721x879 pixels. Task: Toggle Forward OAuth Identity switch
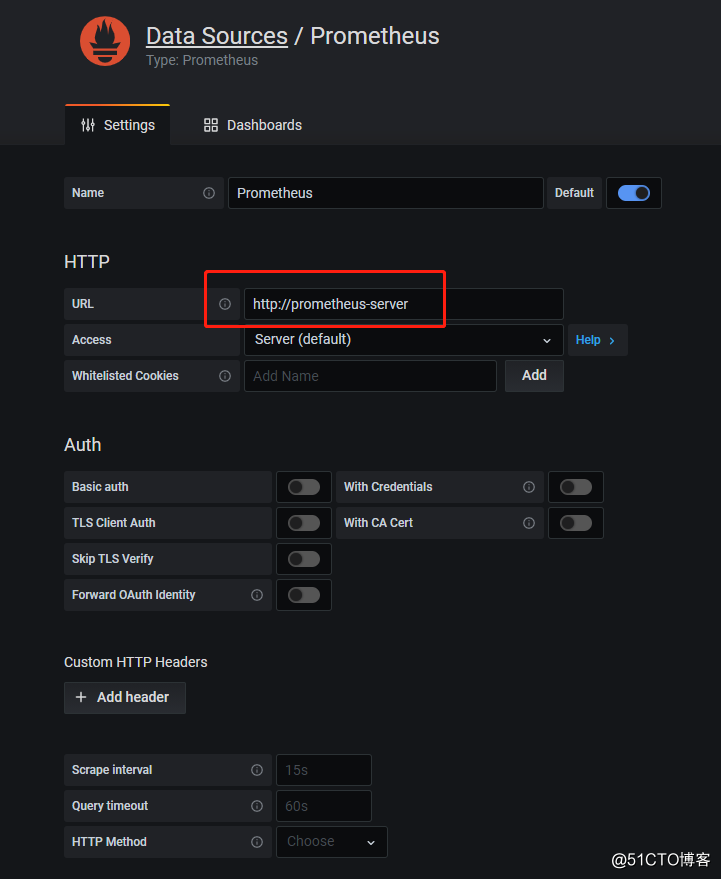point(304,595)
